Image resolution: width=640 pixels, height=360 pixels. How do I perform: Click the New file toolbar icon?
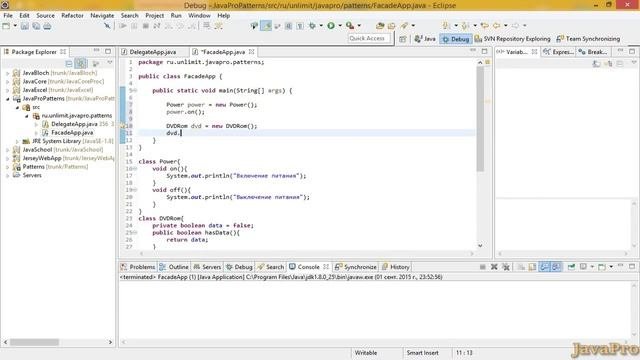[x=7, y=26]
